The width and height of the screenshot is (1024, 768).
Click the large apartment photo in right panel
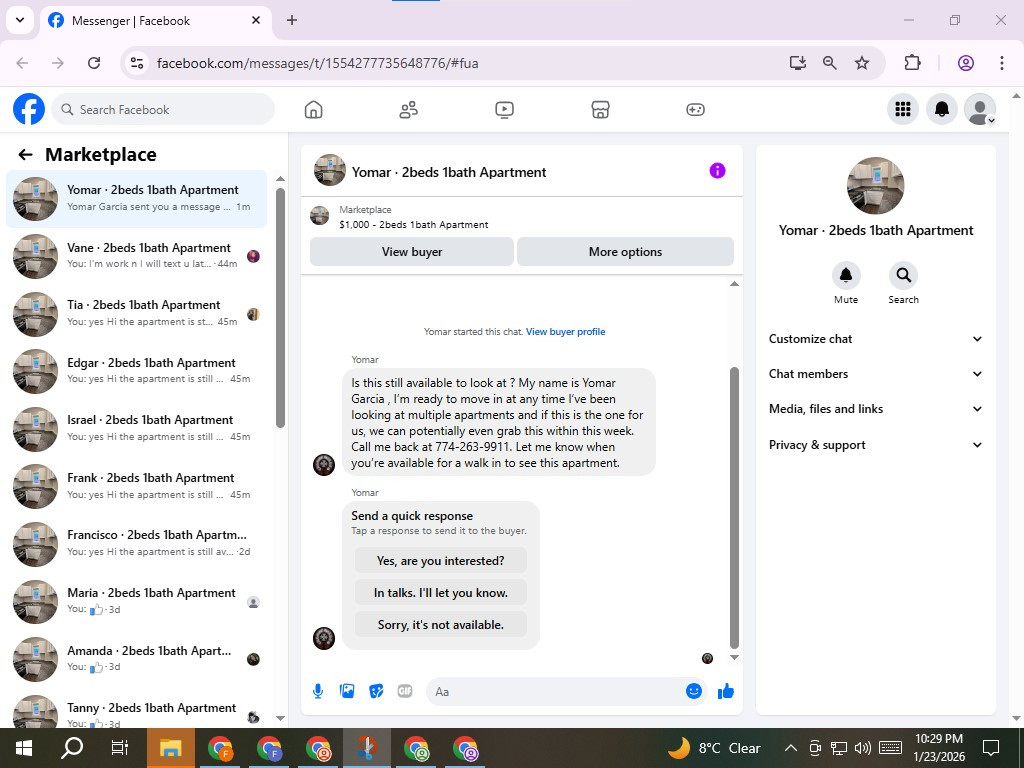(x=875, y=185)
